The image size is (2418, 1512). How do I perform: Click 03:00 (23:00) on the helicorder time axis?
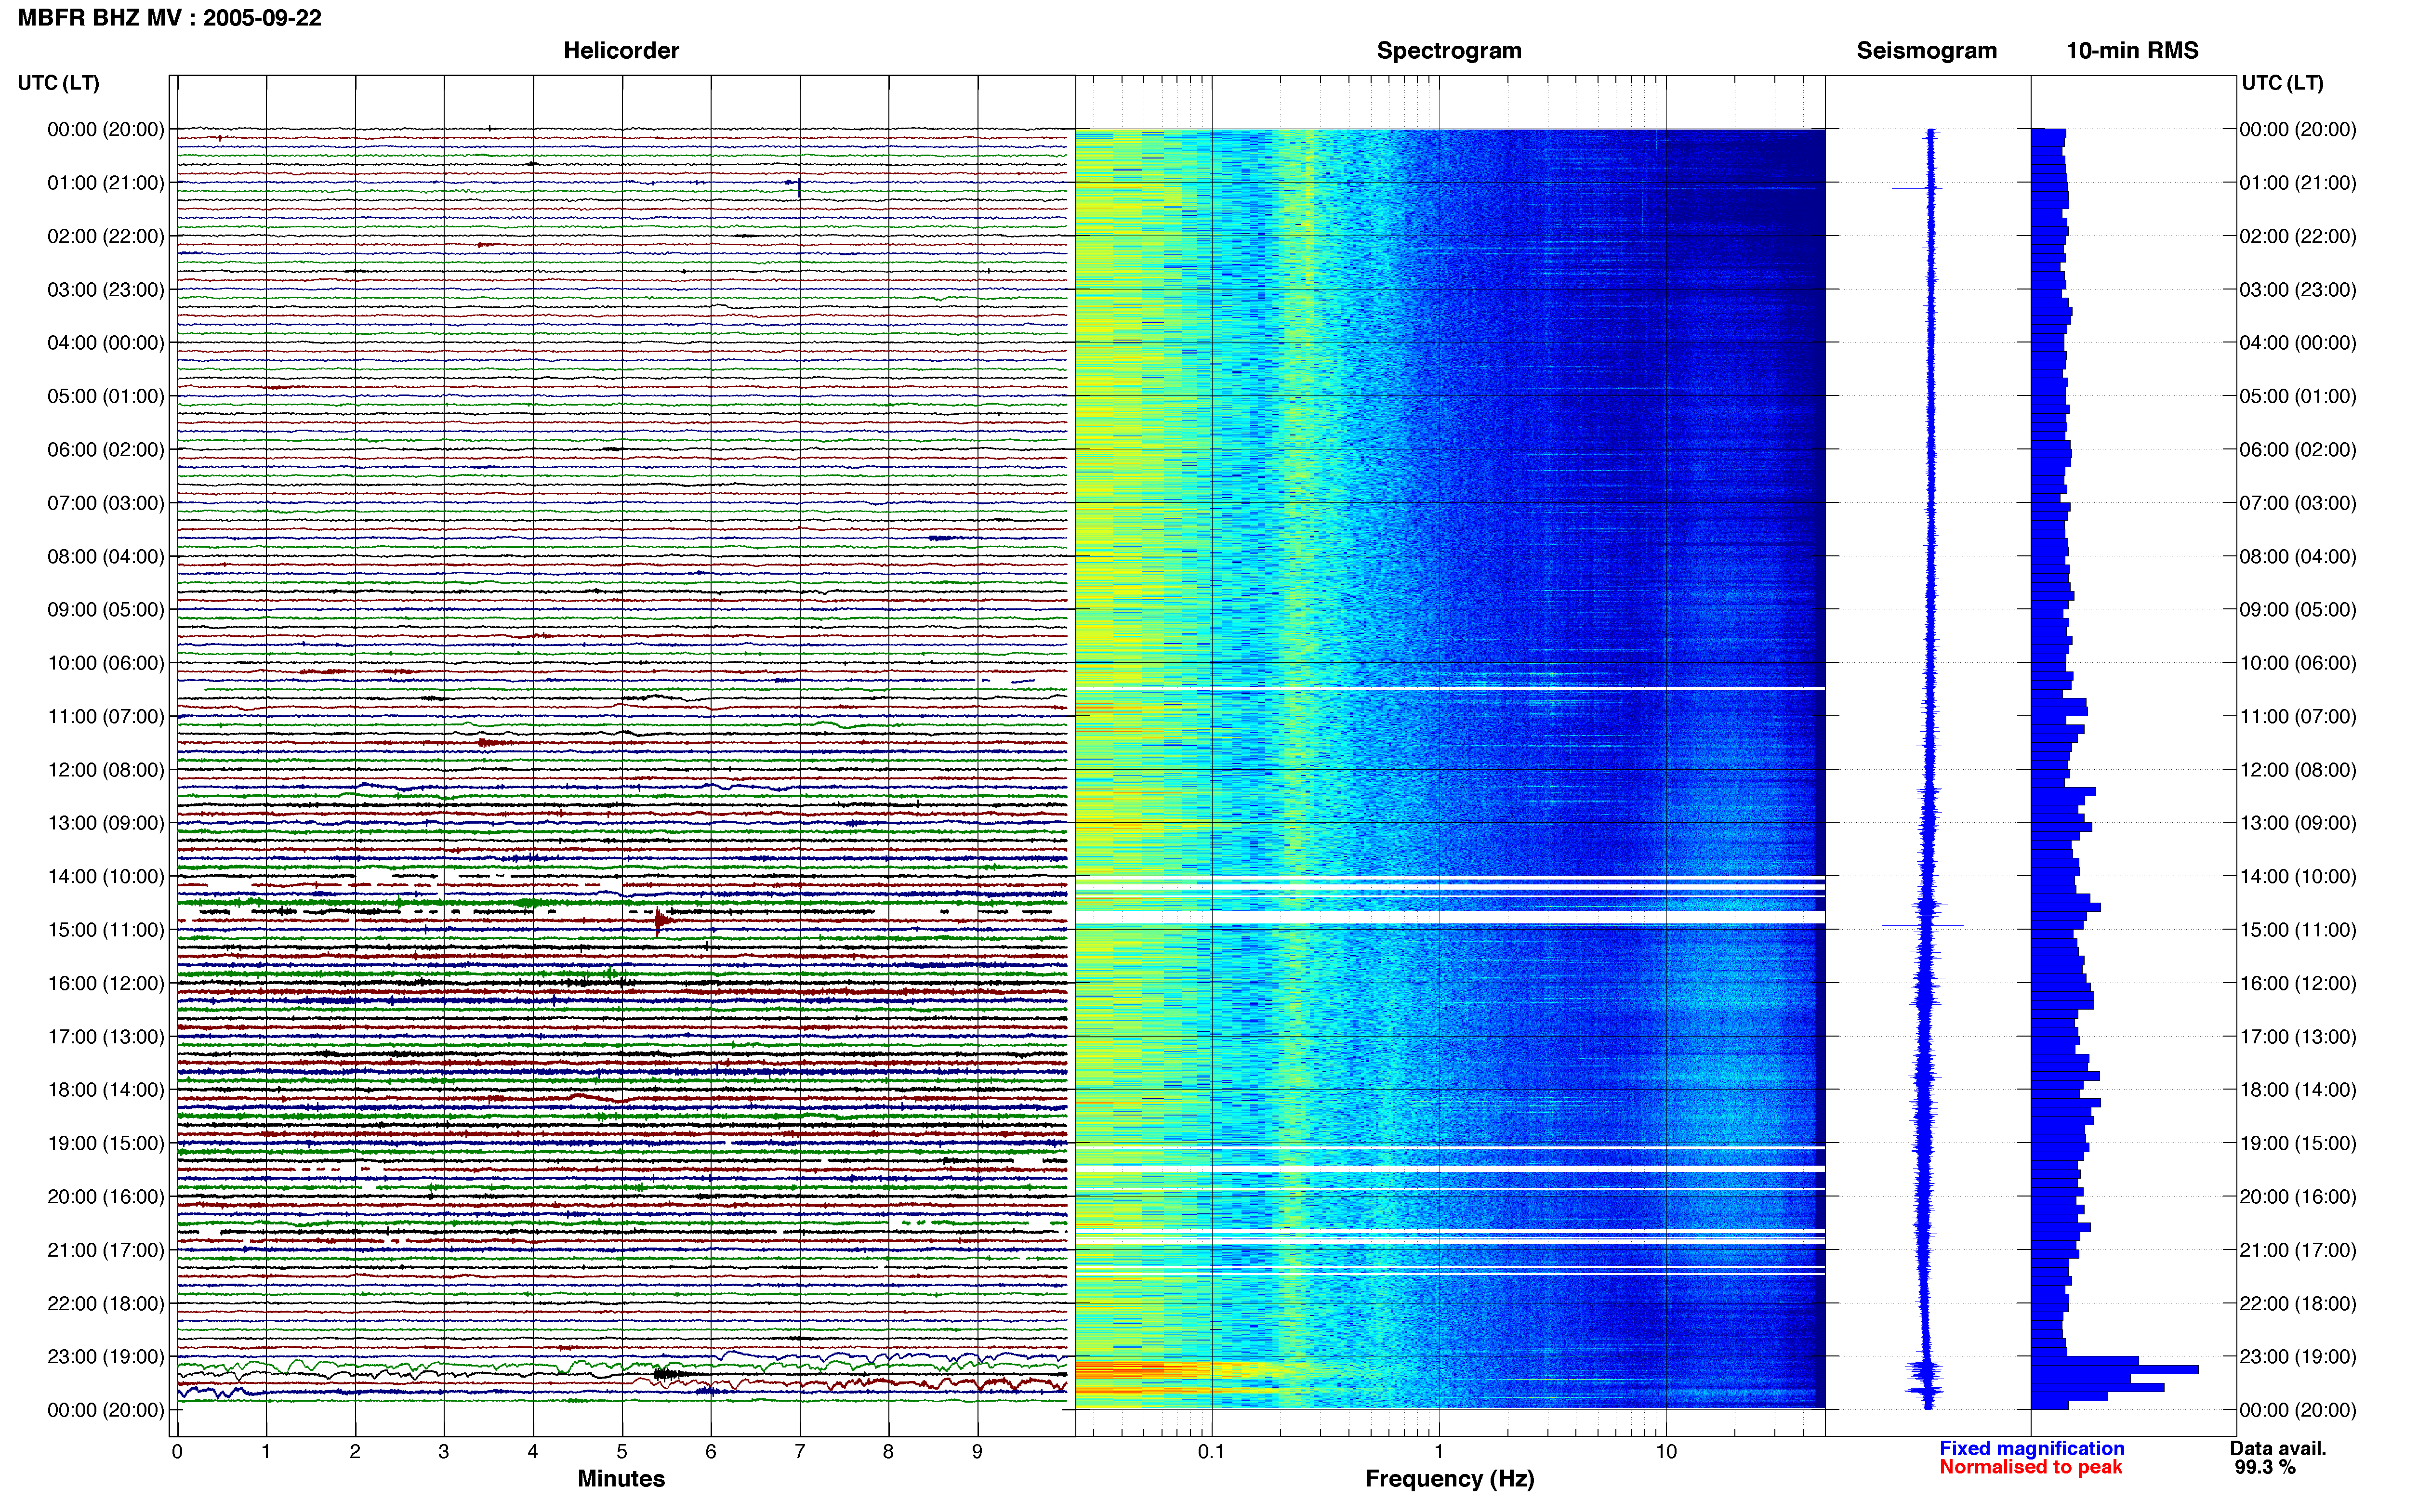click(106, 290)
